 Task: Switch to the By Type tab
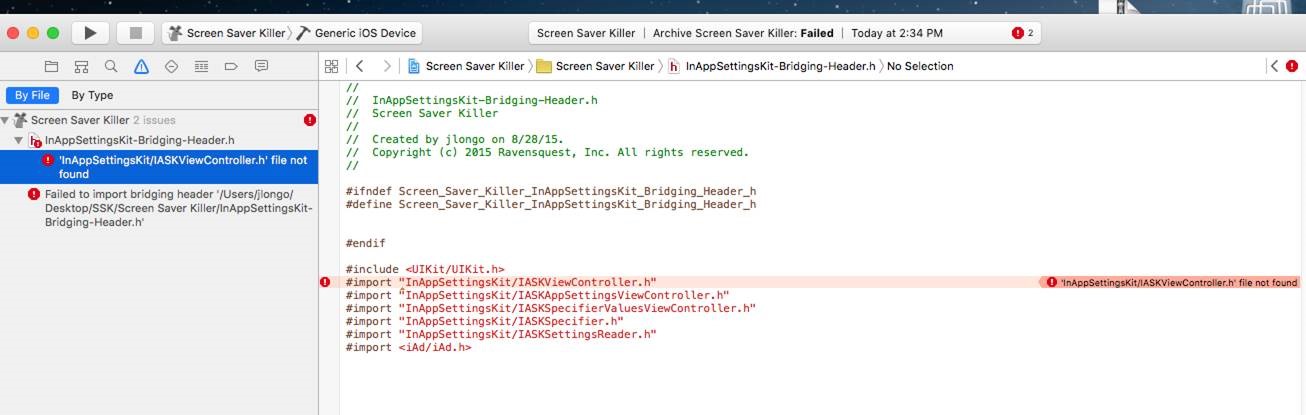[x=92, y=95]
